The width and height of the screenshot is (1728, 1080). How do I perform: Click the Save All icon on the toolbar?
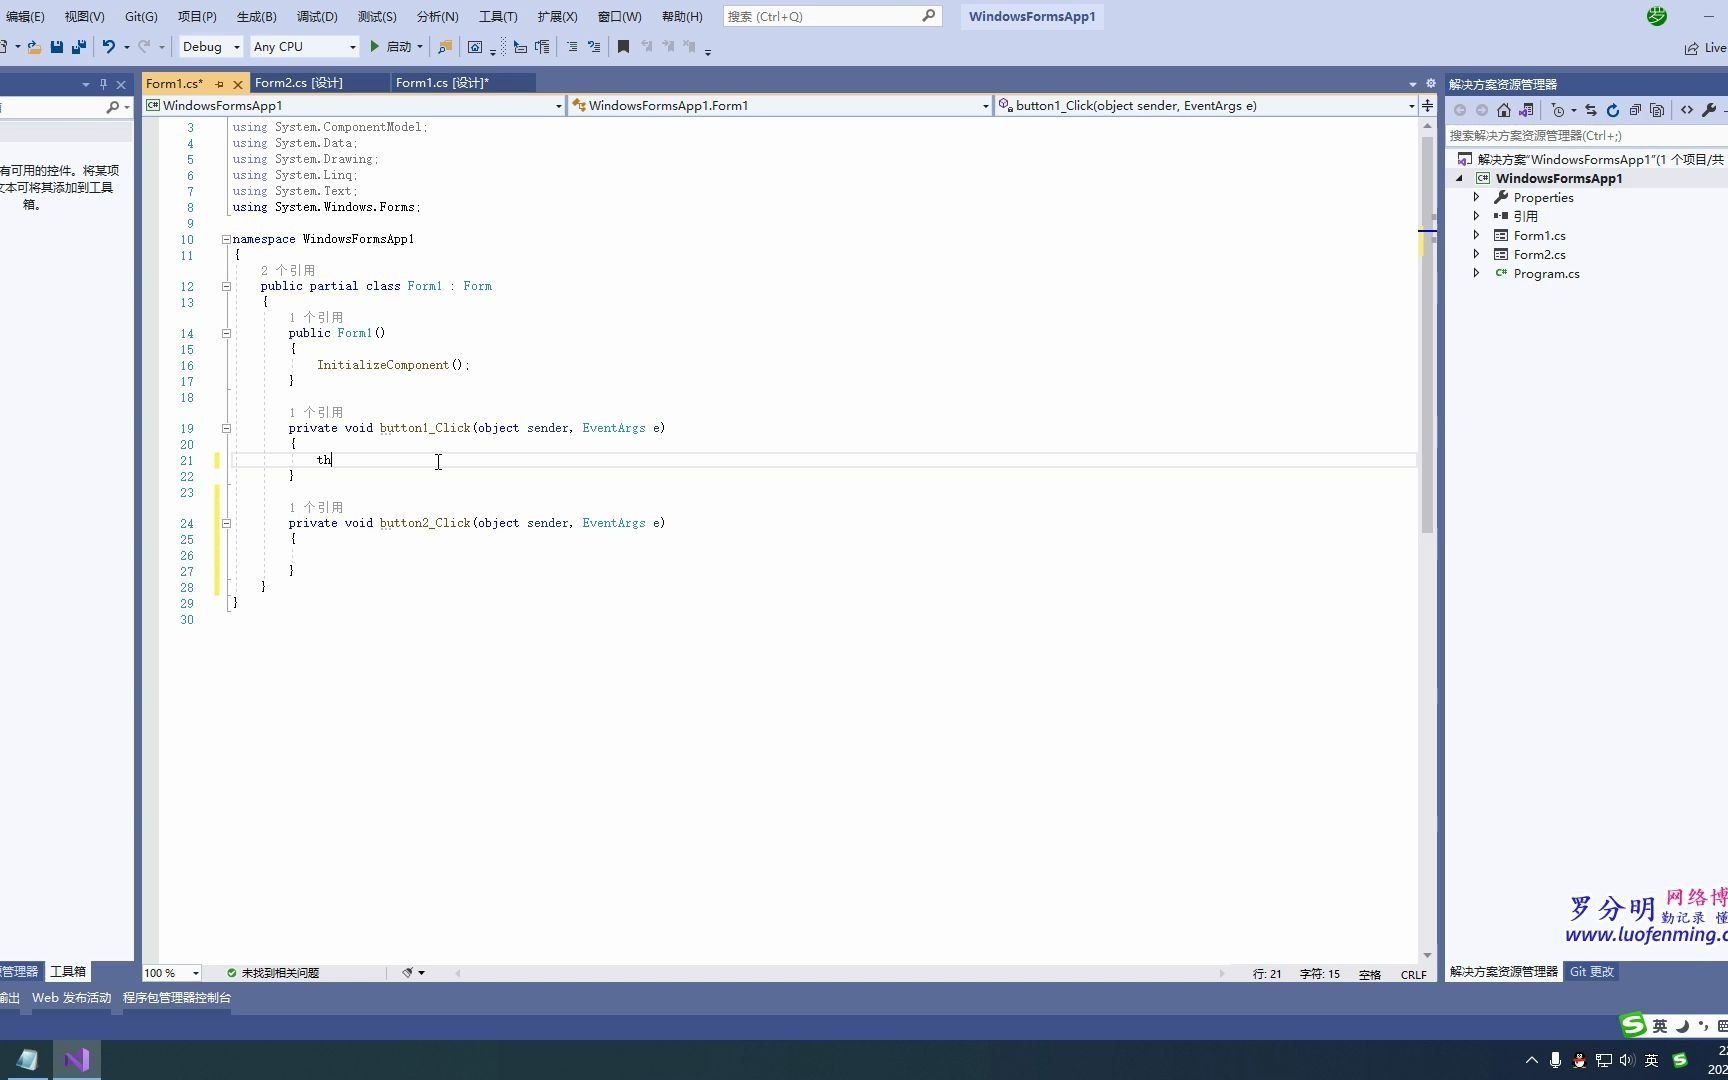click(x=79, y=46)
